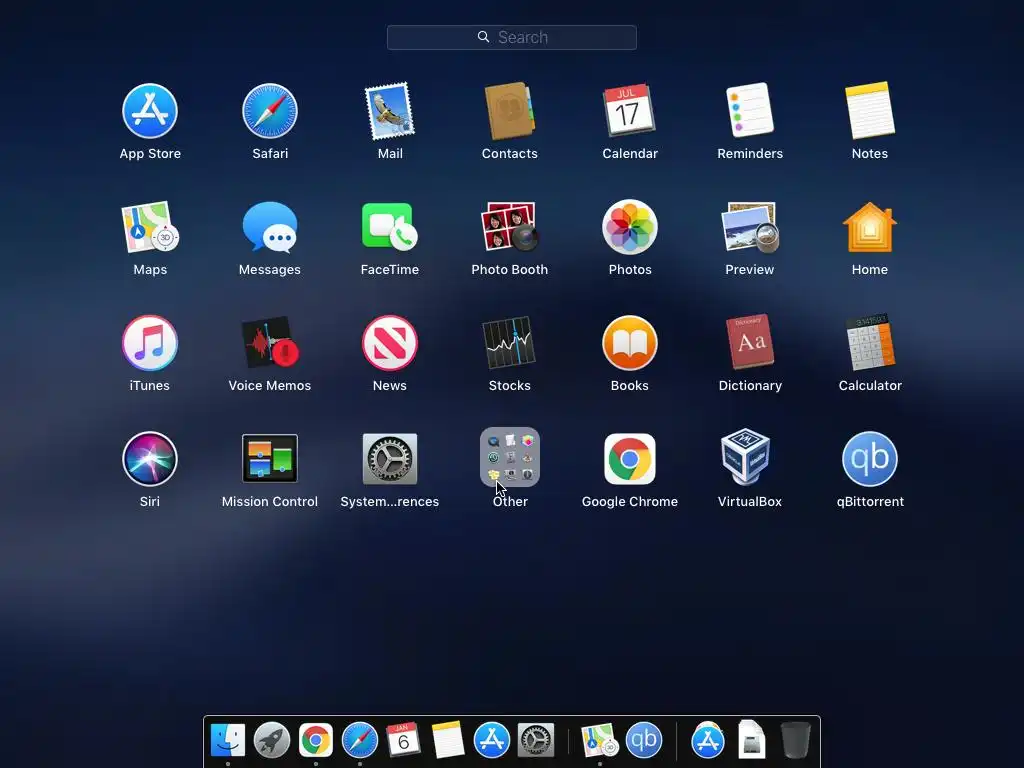Expand the Other folder
This screenshot has width=1024, height=768.
click(509, 458)
